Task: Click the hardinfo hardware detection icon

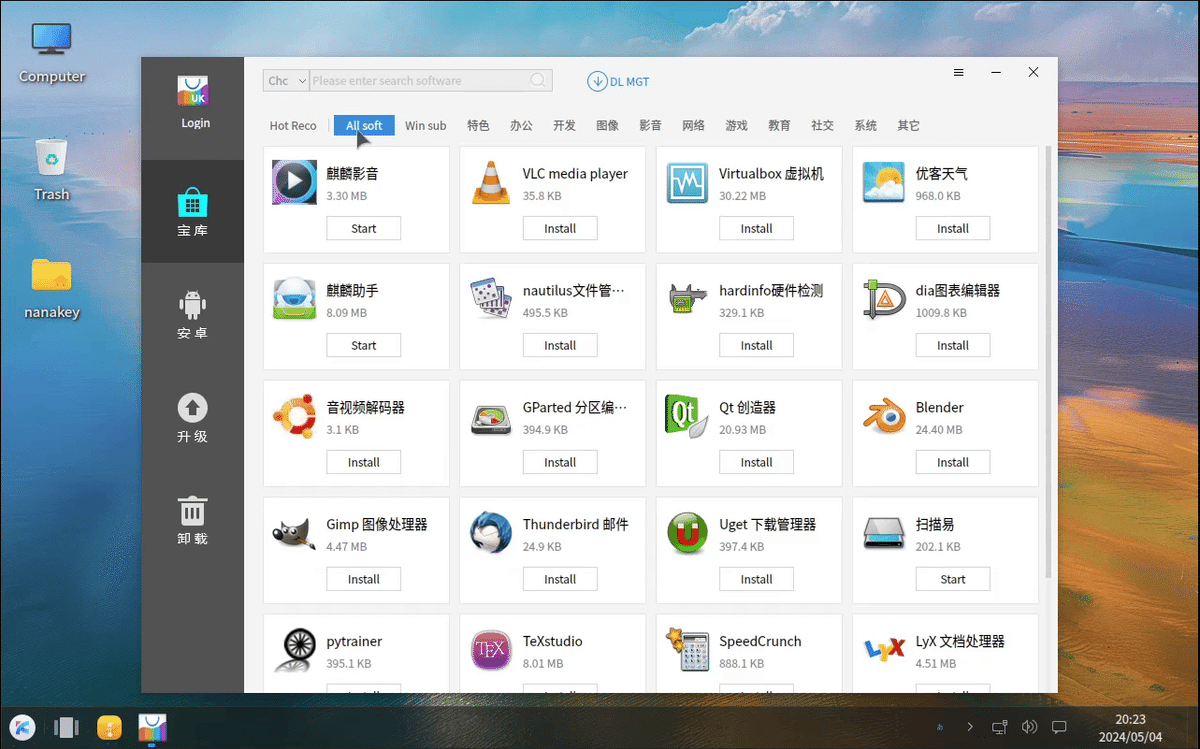Action: [687, 299]
